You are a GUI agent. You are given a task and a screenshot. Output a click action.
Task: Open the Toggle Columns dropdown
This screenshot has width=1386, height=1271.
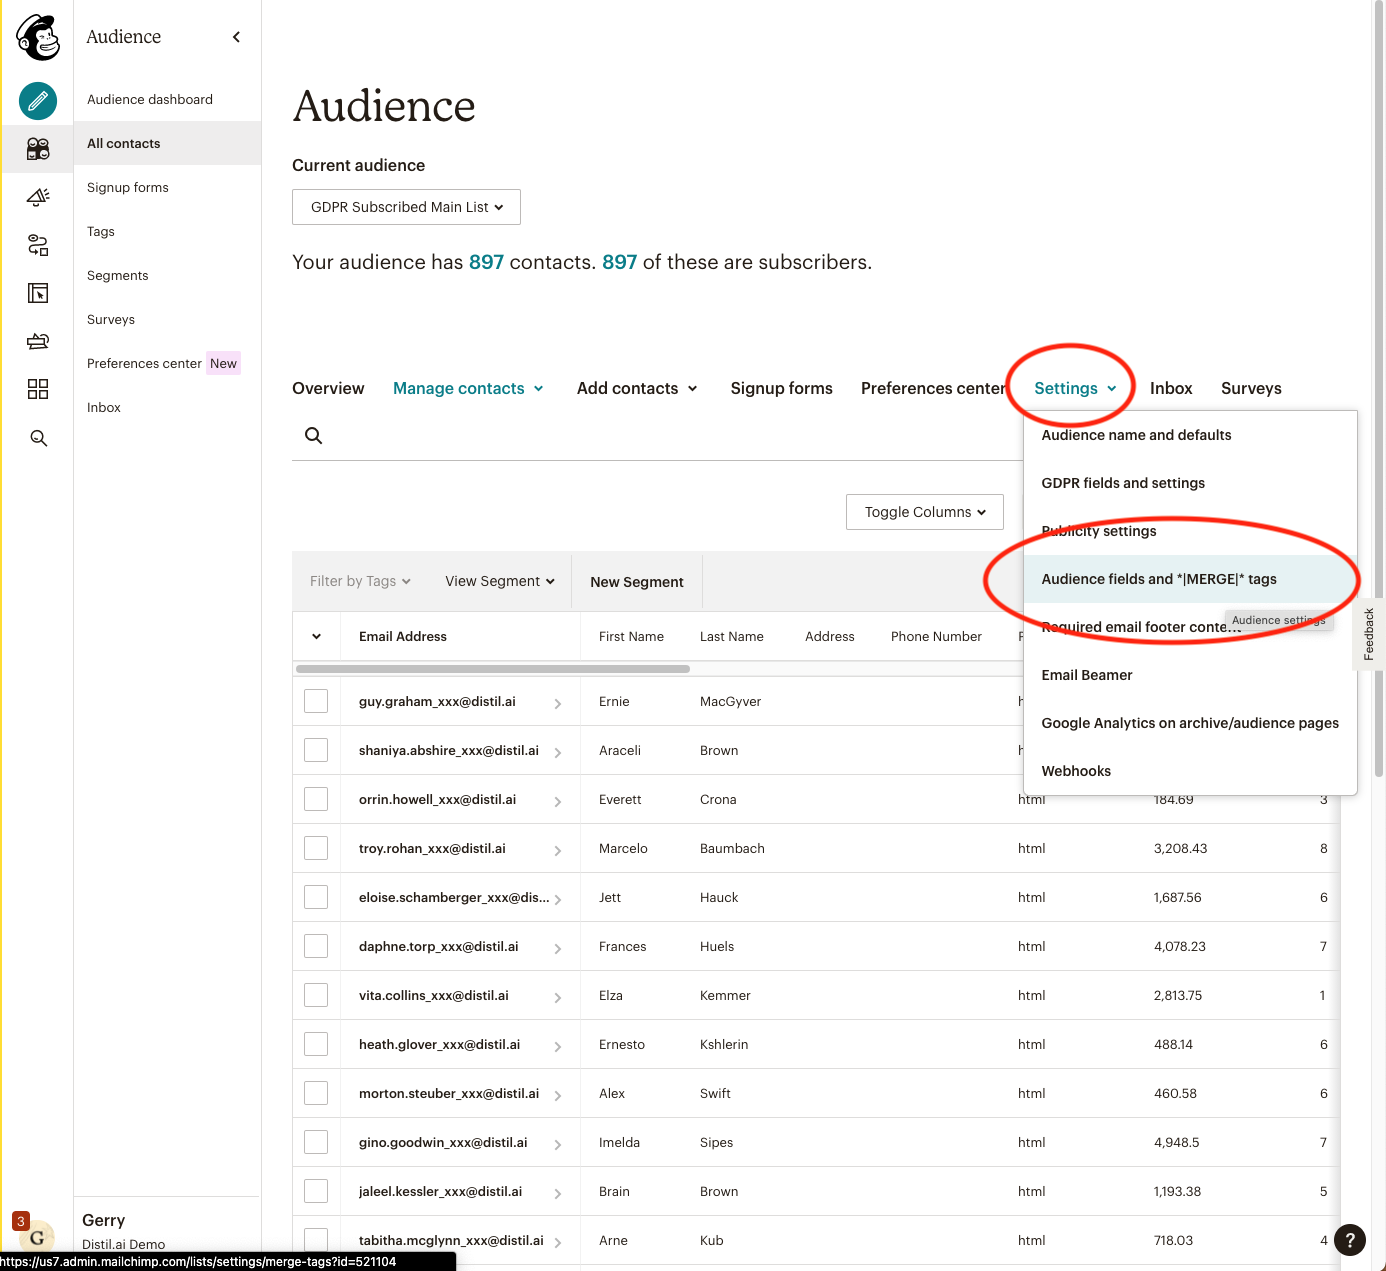click(x=925, y=512)
